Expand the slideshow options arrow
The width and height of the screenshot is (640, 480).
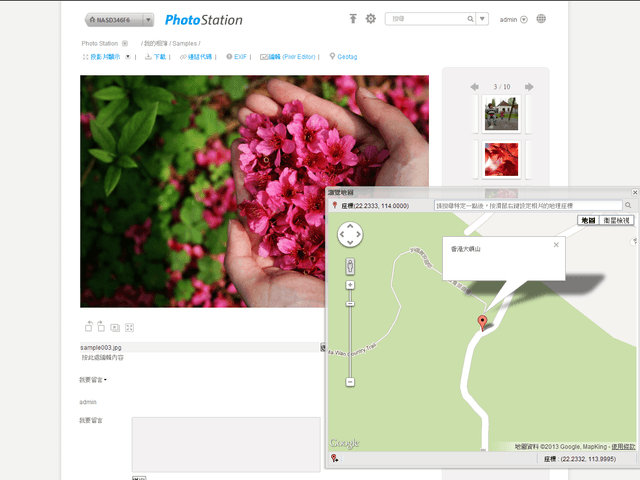coord(128,57)
